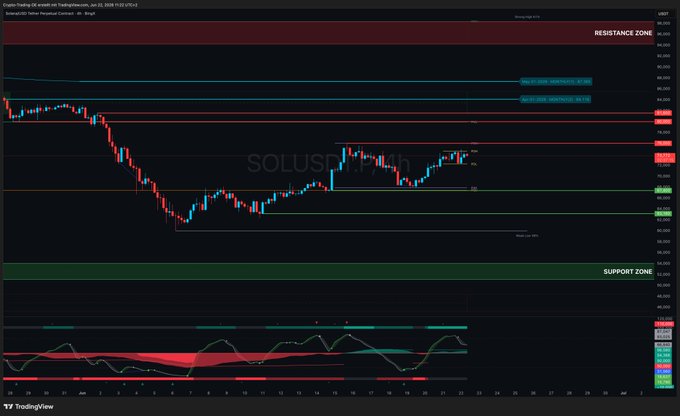Viewport: 680px width, 416px height.
Task: Click the red value tag atop the indicator scale
Action: 664,324
